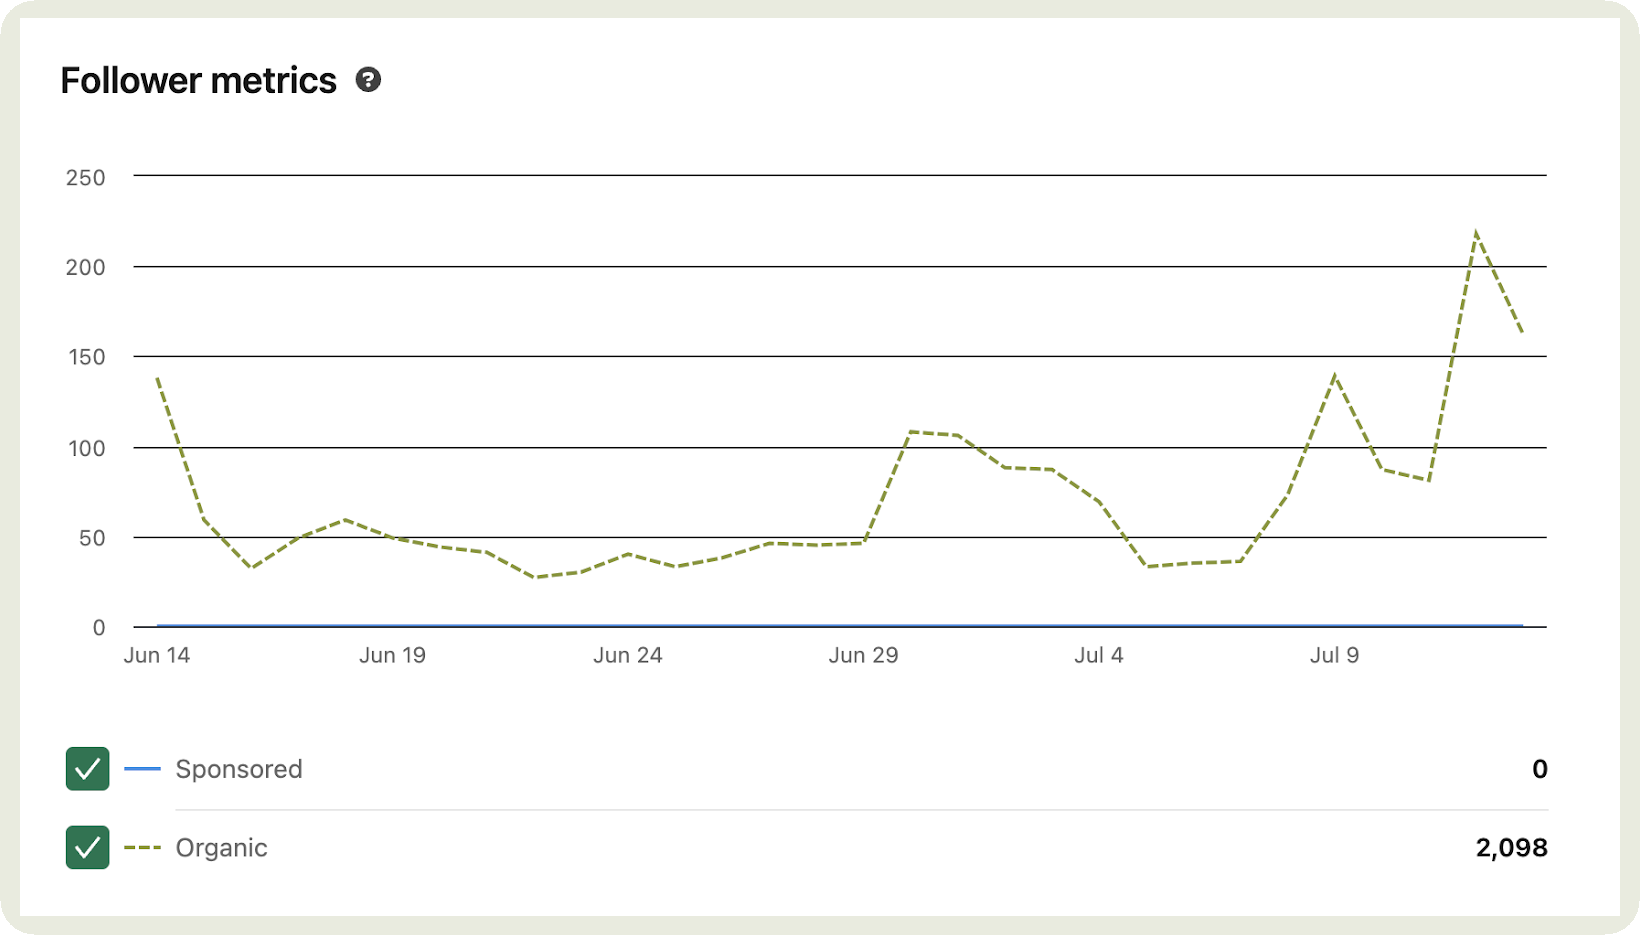Click the question mark next to the chart title
Viewport: 1640px width, 935px height.
[x=368, y=79]
